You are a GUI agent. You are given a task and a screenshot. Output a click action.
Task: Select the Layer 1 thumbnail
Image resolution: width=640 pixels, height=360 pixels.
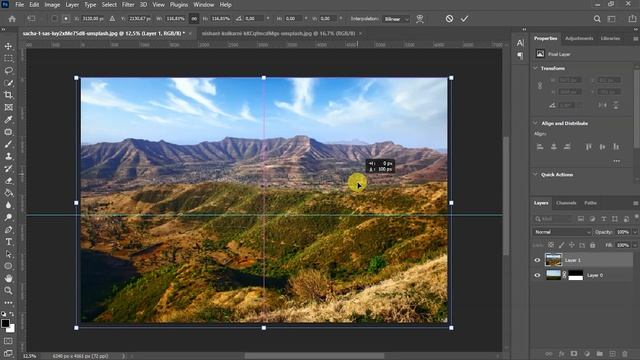click(x=553, y=260)
